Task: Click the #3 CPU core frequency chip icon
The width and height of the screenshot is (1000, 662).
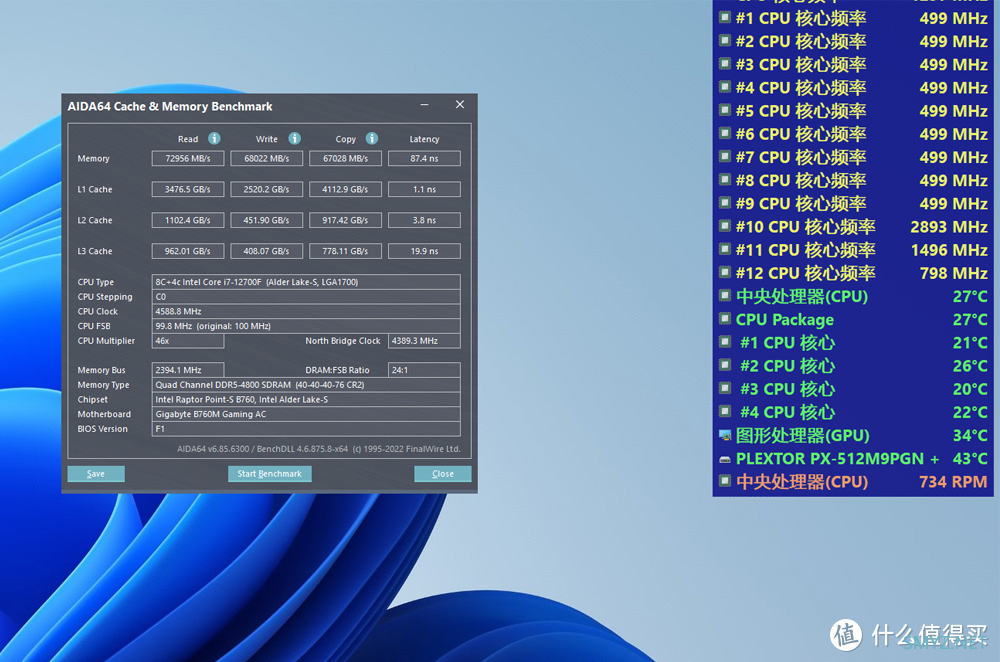Action: pyautogui.click(x=724, y=63)
